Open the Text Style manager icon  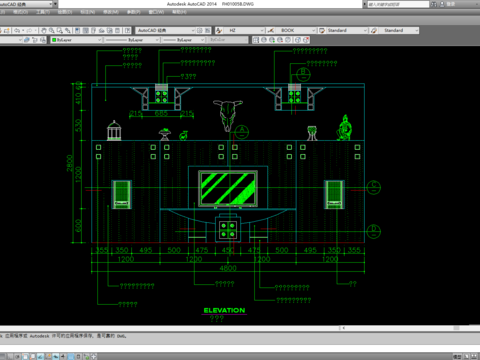[x=219, y=30]
